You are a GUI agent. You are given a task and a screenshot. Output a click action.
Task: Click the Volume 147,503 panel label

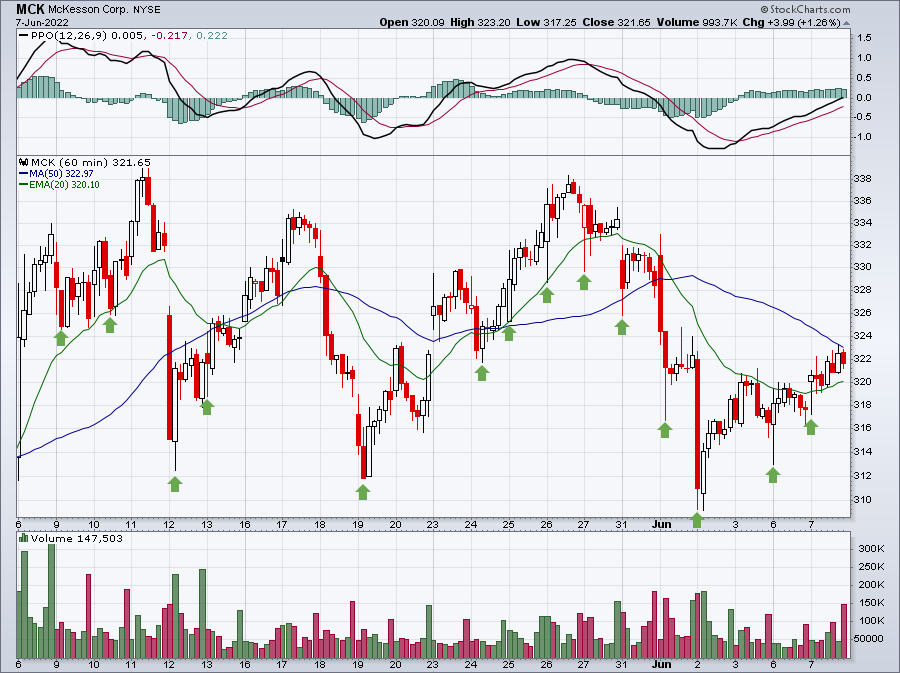(x=77, y=538)
